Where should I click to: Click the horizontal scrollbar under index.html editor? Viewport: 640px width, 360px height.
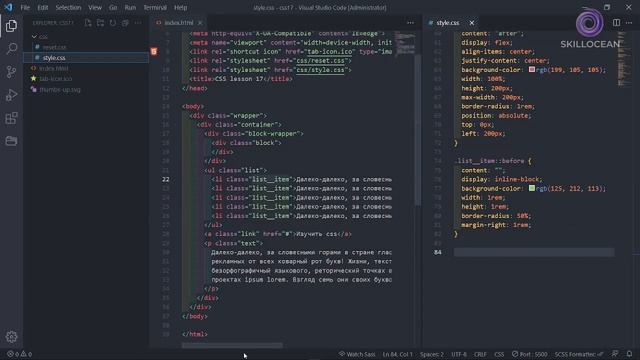[232, 345]
